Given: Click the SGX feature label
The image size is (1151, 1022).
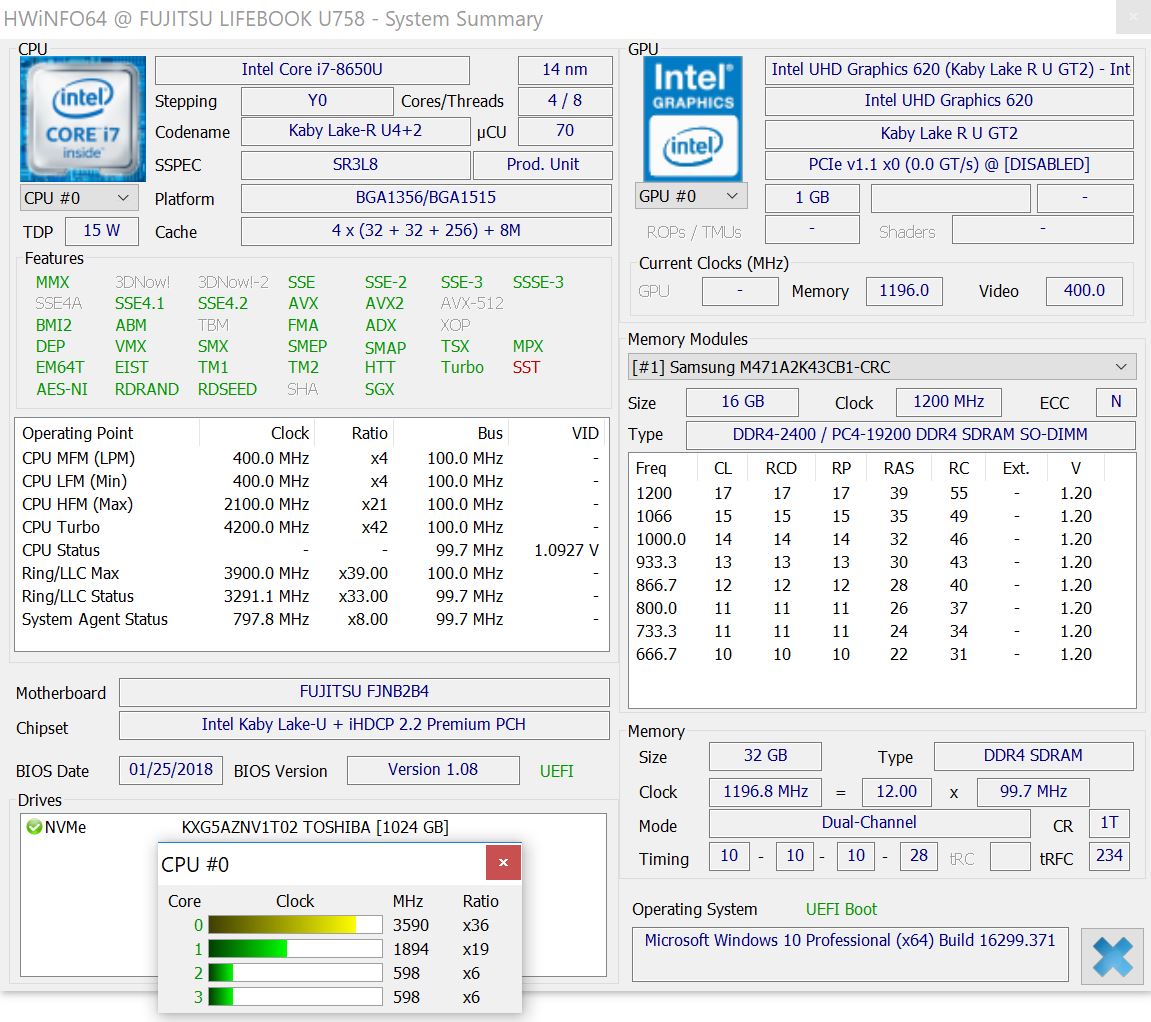Looking at the screenshot, I should tap(380, 389).
